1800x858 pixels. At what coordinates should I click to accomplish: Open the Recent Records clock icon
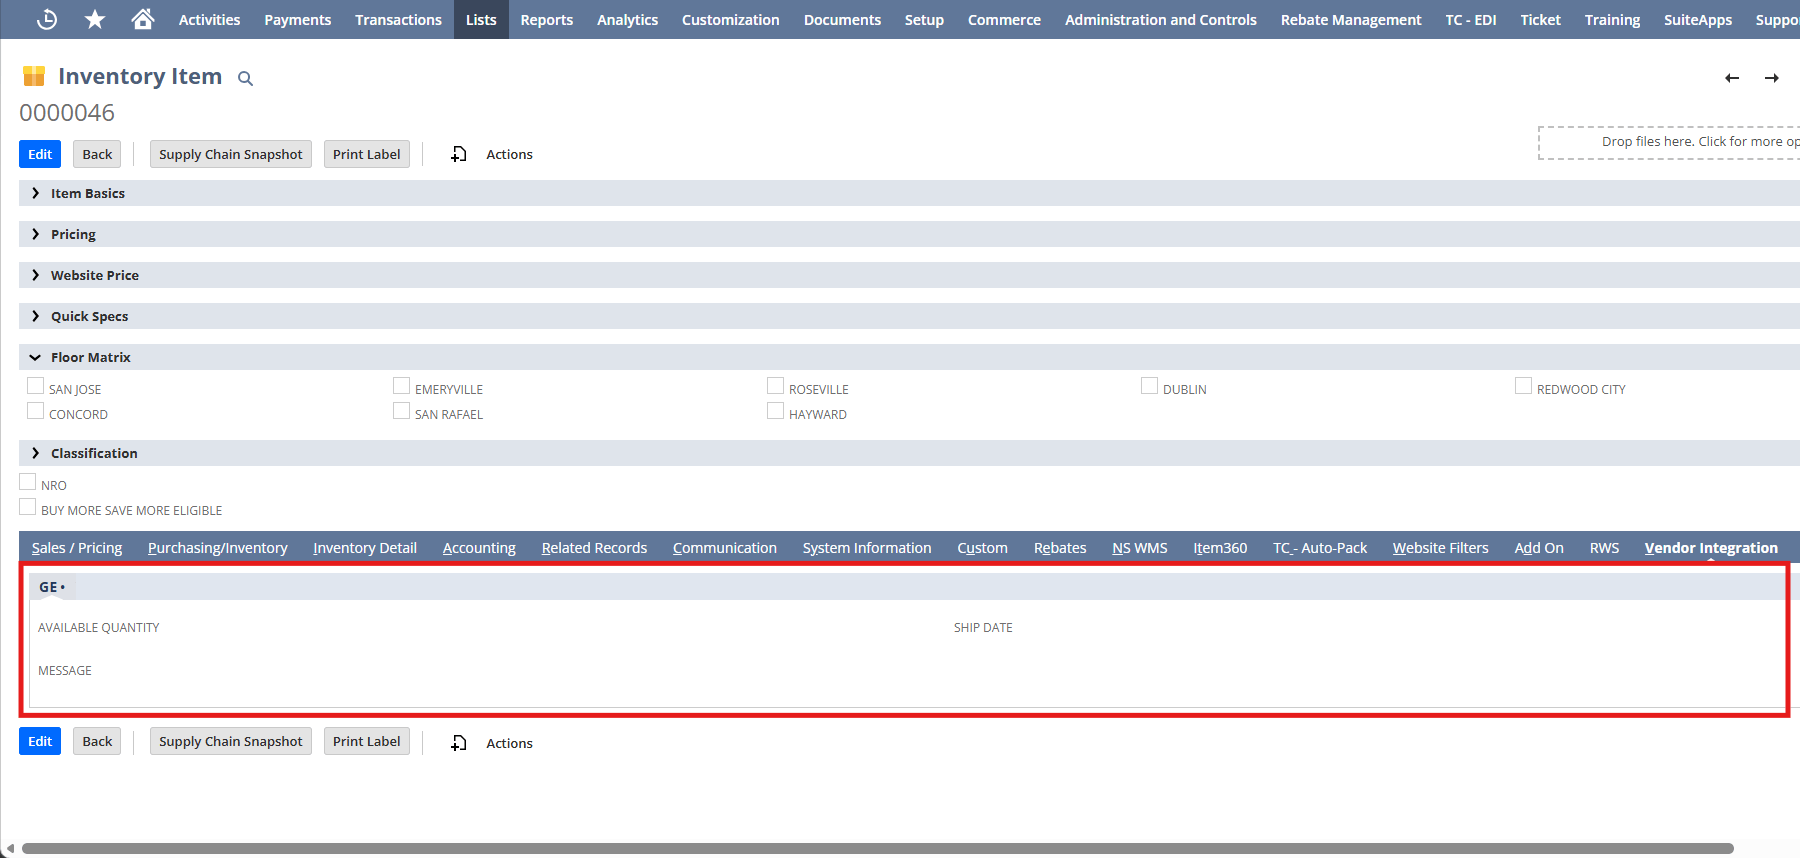[x=46, y=19]
